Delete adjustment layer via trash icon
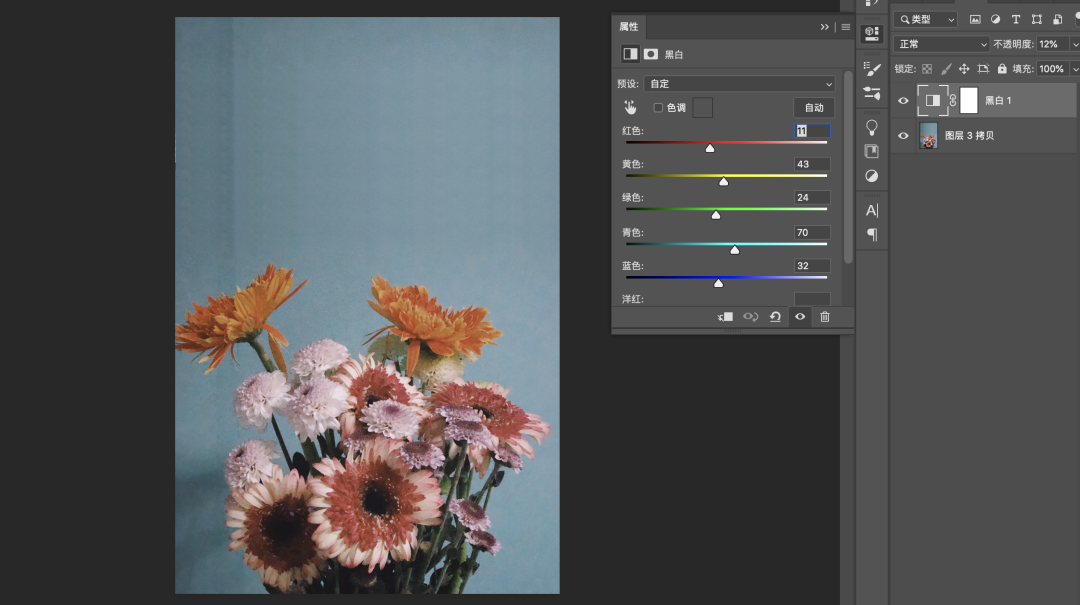The height and width of the screenshot is (605, 1080). point(825,317)
